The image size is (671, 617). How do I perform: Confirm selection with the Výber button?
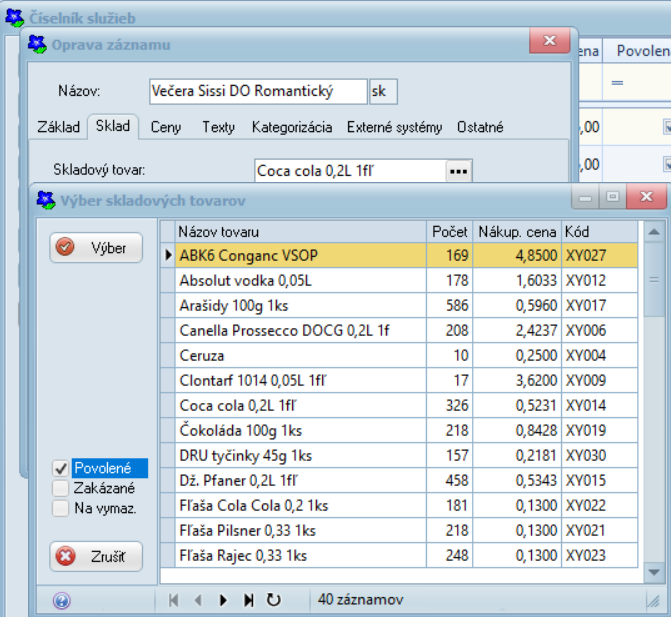96,247
